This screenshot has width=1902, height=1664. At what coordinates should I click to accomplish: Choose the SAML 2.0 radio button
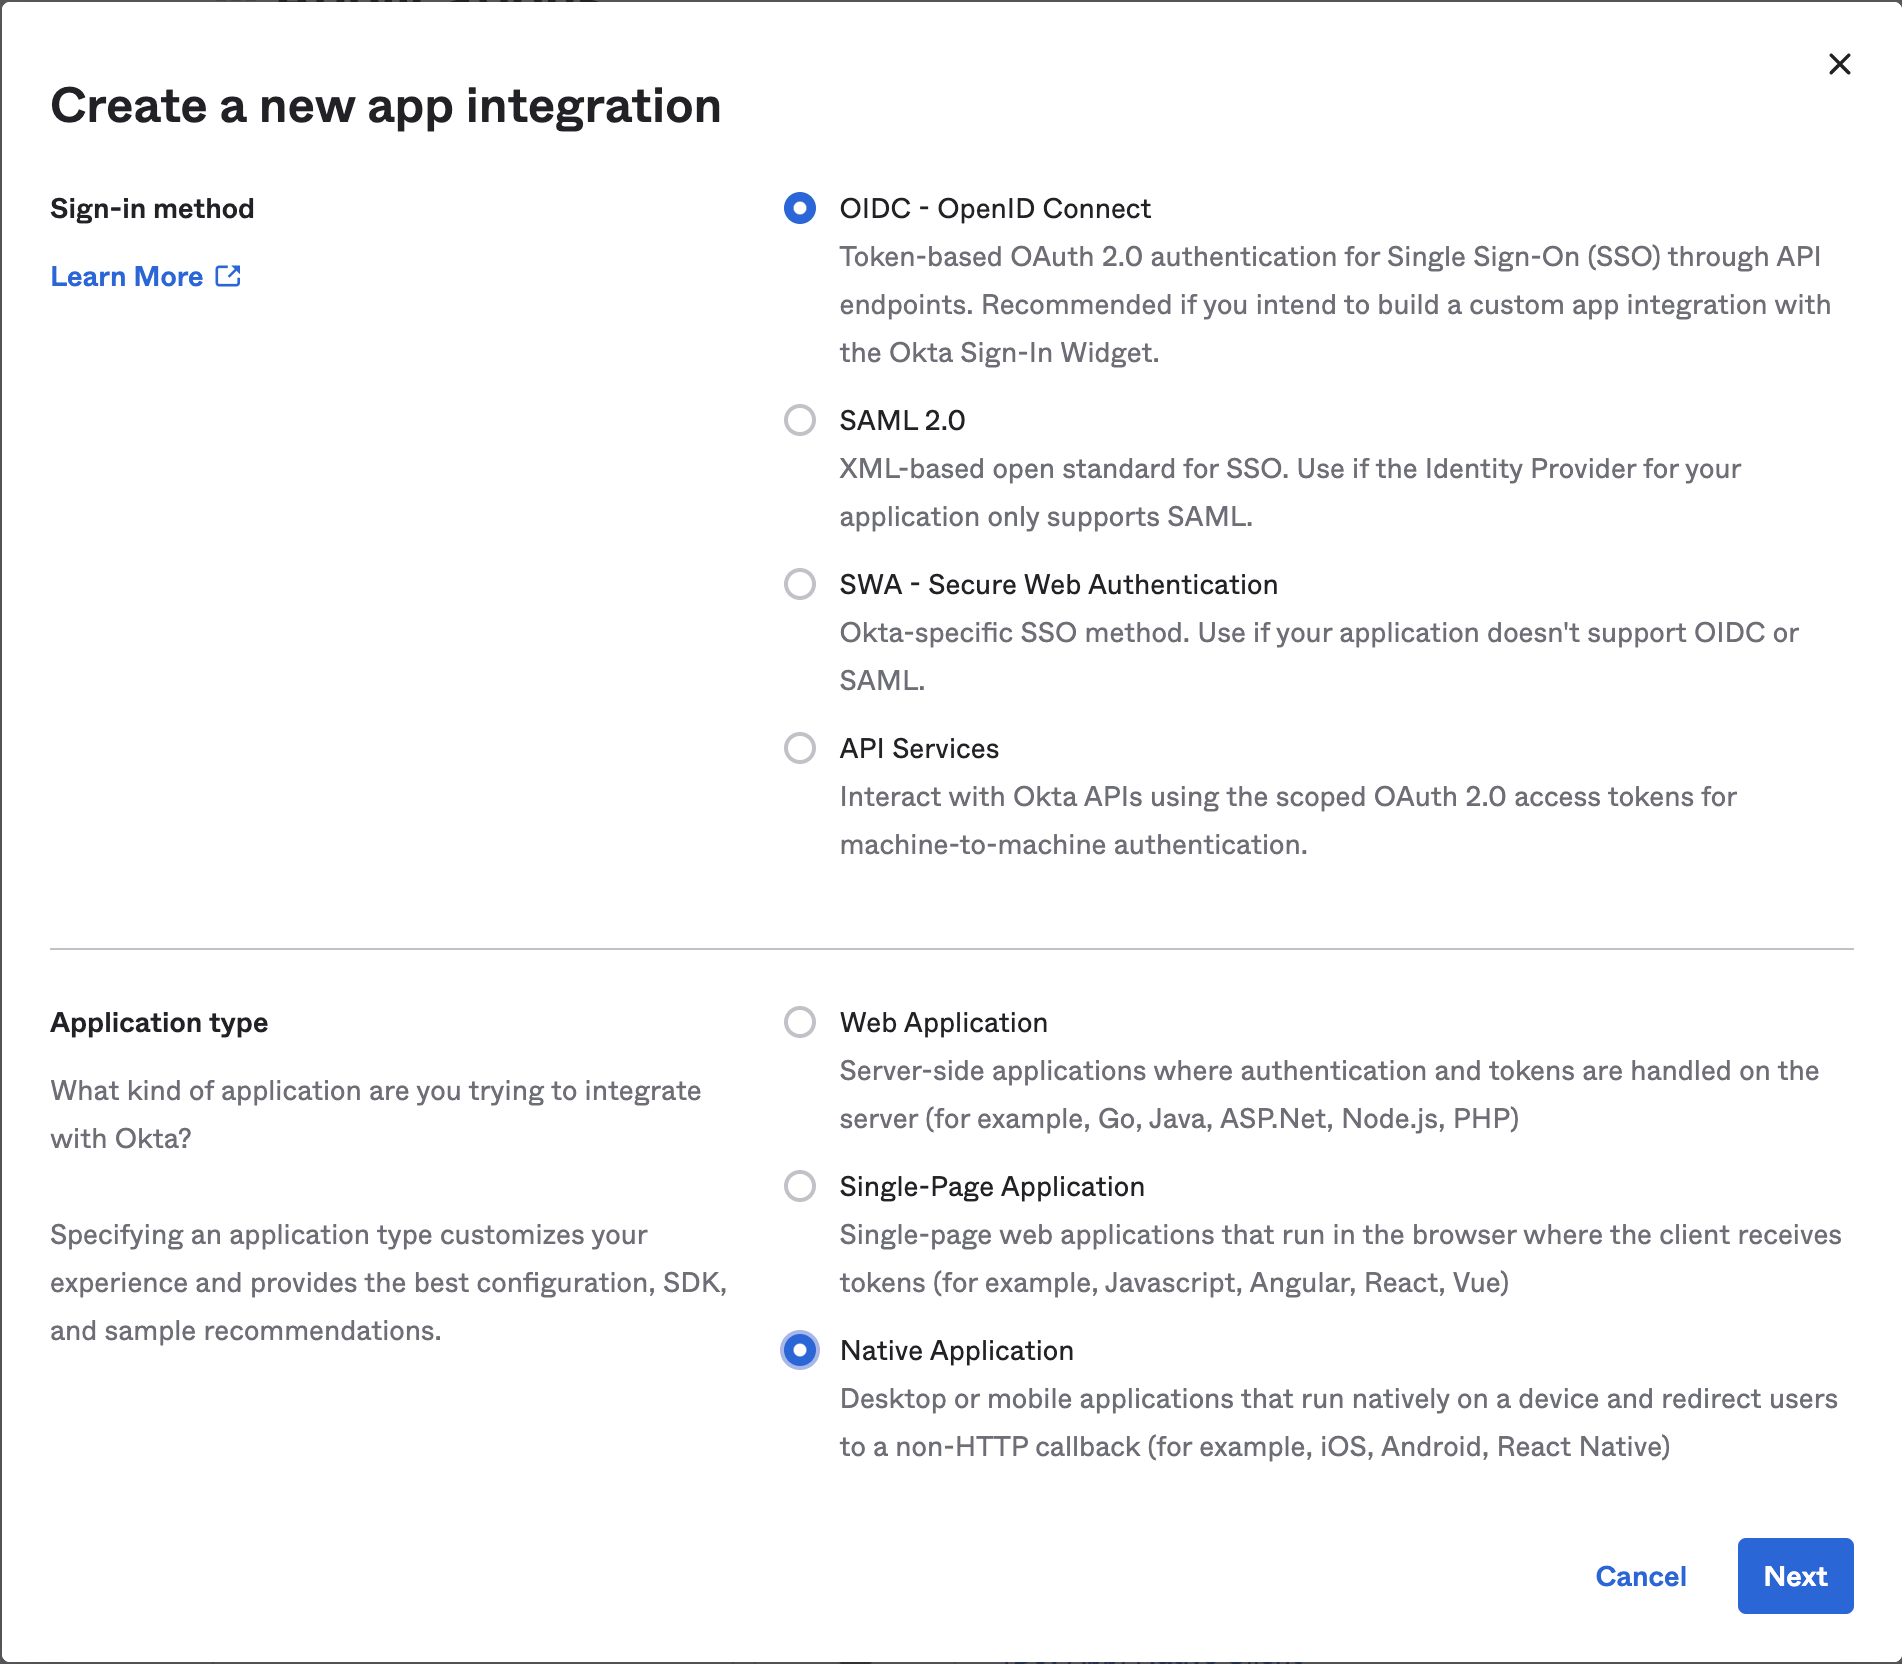(799, 420)
